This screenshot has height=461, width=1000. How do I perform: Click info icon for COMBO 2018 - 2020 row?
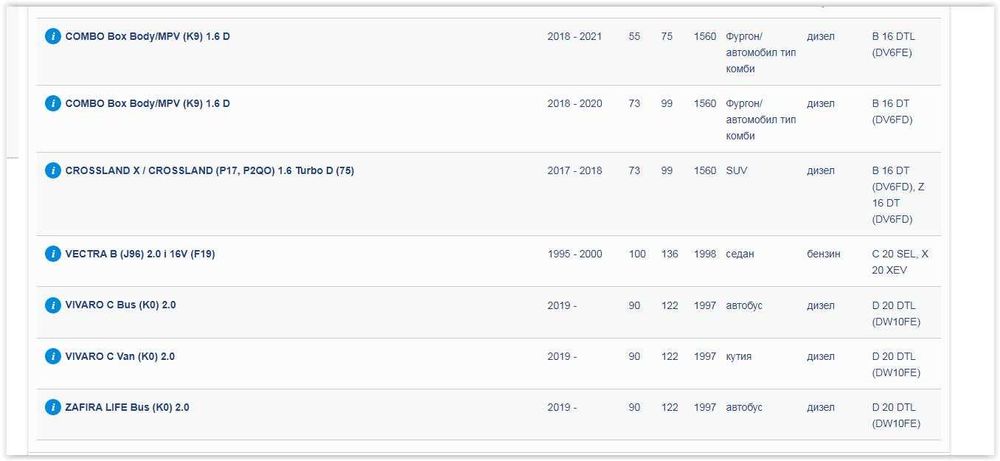(53, 103)
